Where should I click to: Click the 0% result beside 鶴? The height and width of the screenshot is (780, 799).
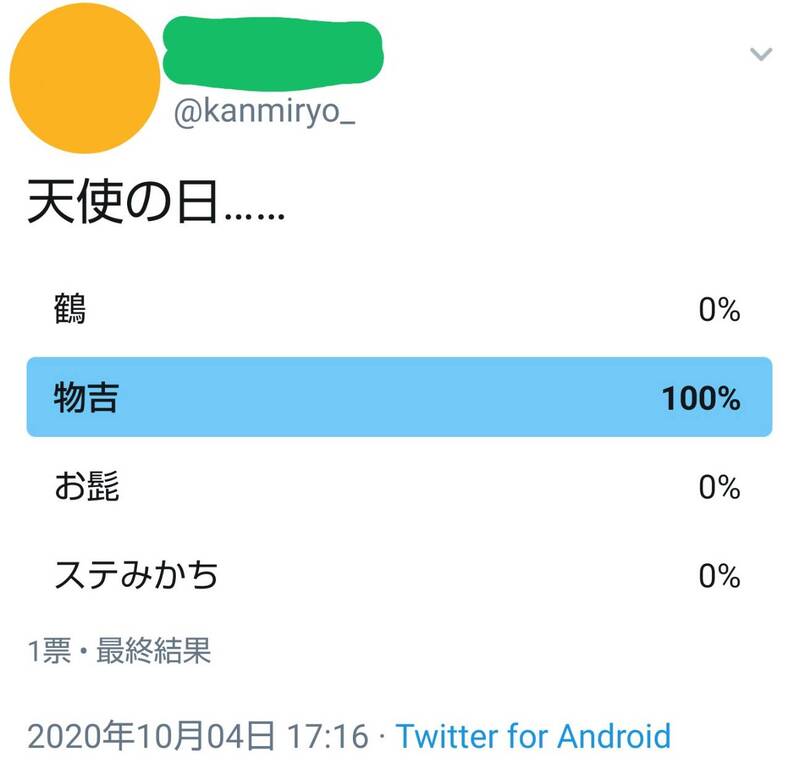point(719,311)
